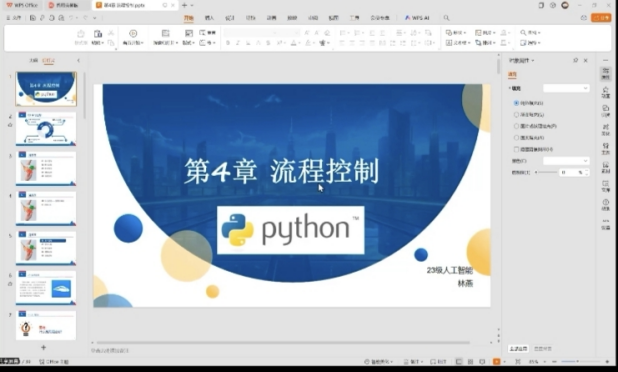Image resolution: width=618 pixels, height=372 pixels.
Task: Click the Bold formatting button
Action: coord(228,43)
